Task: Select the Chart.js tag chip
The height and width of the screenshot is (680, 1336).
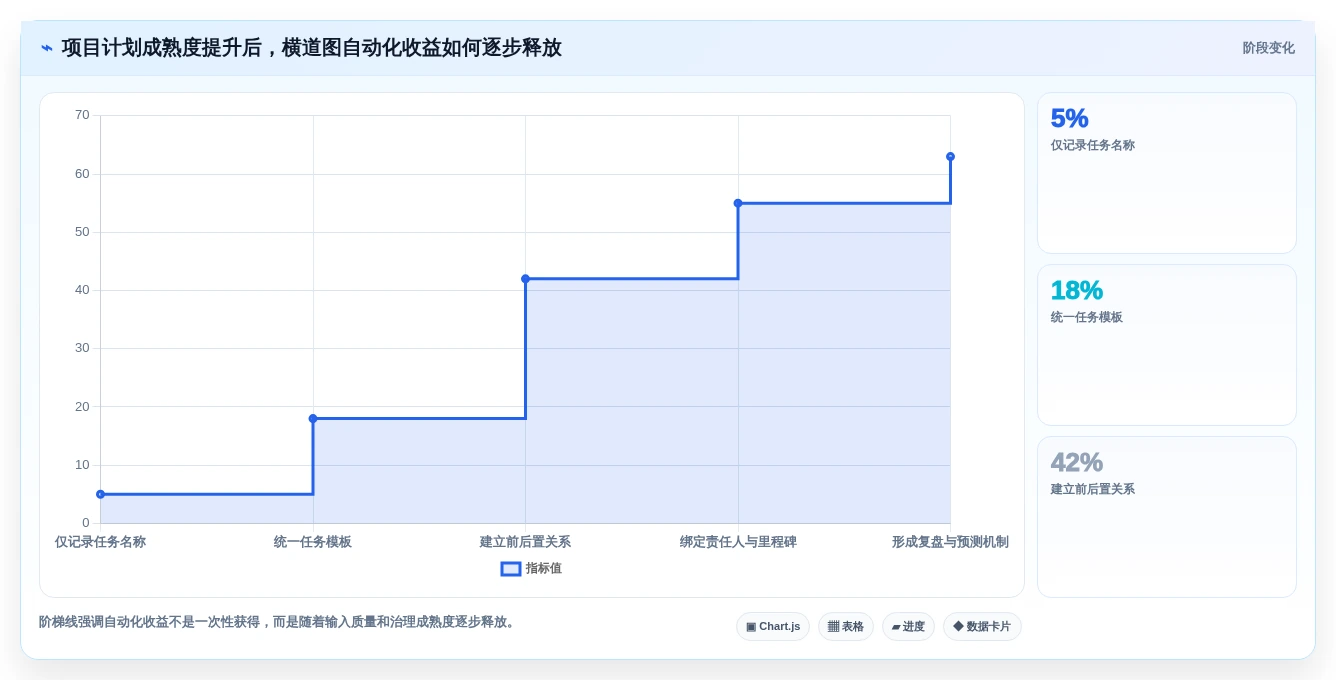Action: click(x=773, y=627)
